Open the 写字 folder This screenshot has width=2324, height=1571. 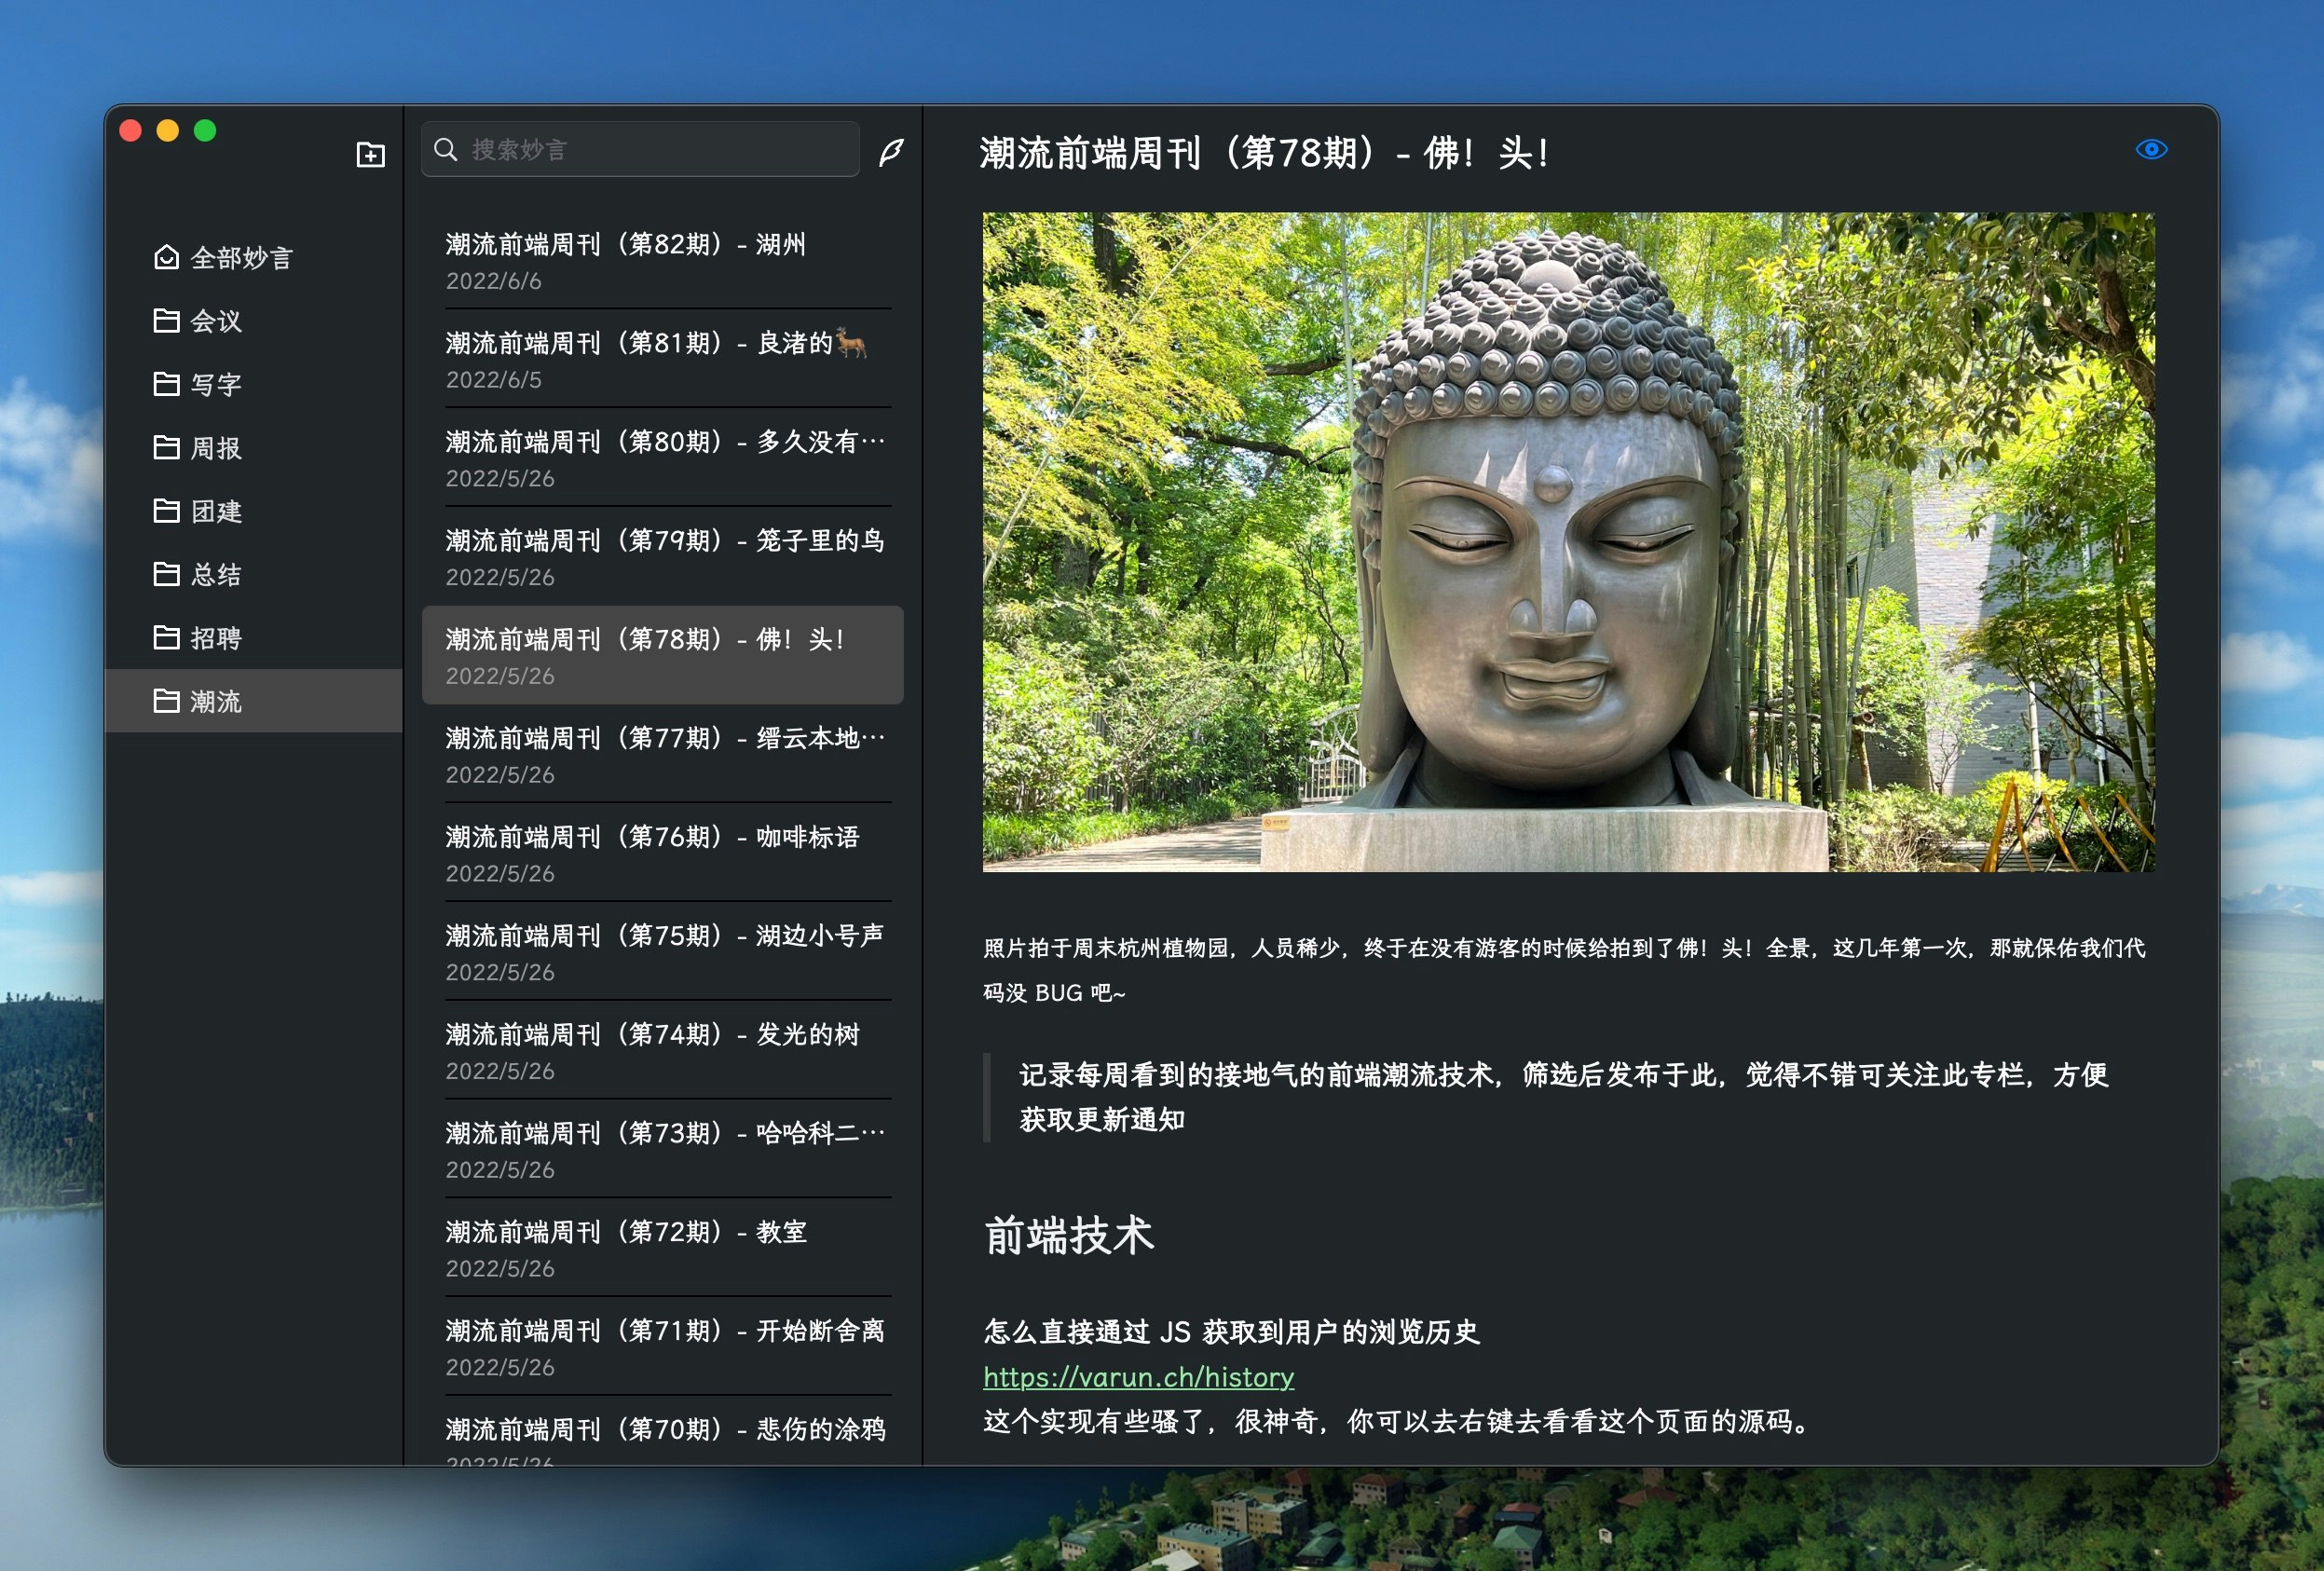point(253,384)
